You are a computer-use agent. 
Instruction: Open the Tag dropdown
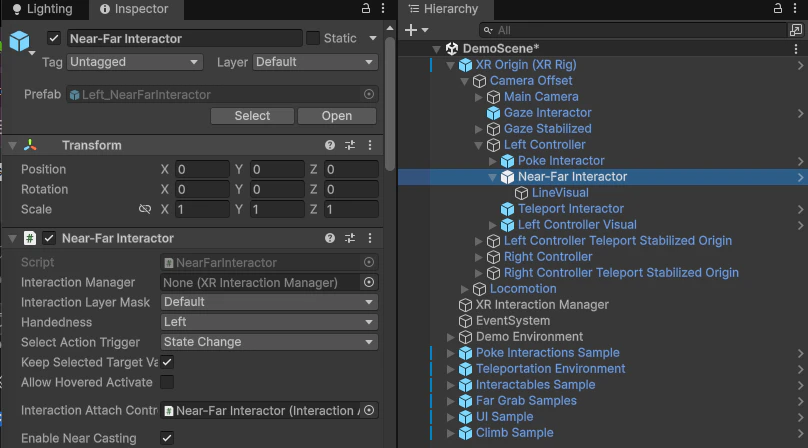134,62
